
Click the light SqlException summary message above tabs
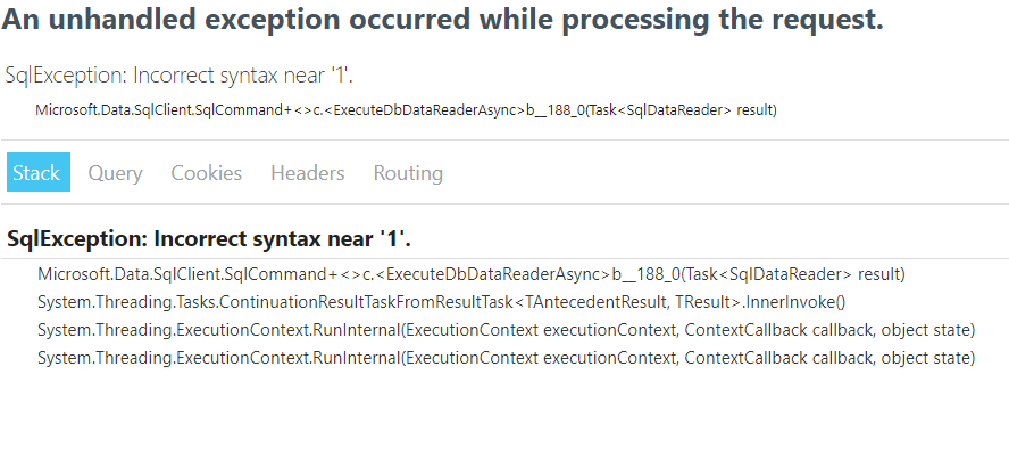[x=179, y=76]
